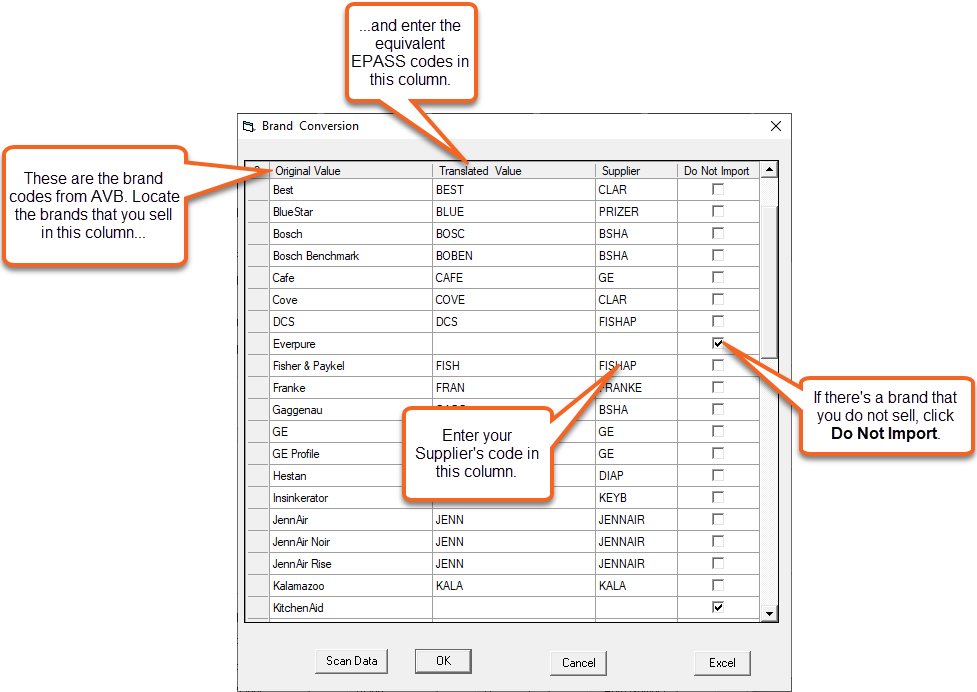The image size is (977, 692).
Task: Select the empty Translated Value cell for KitchenAid
Action: click(x=513, y=608)
